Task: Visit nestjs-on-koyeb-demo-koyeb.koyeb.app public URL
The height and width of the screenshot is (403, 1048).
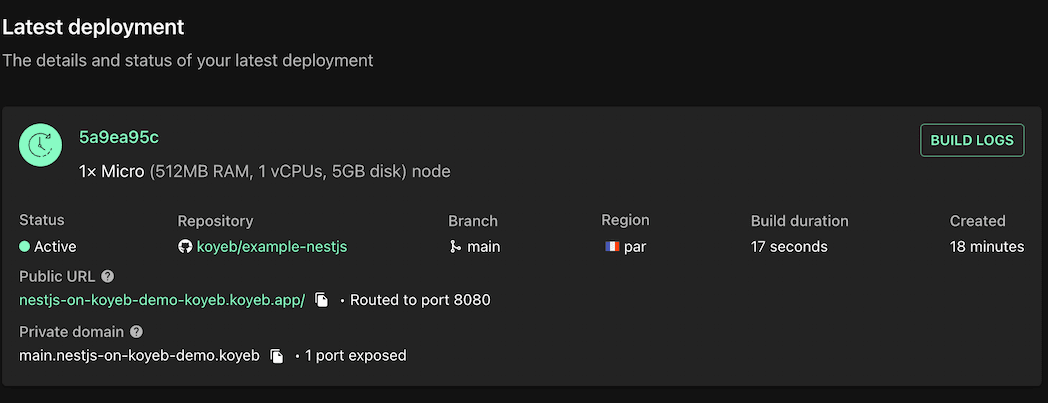Action: pyautogui.click(x=162, y=300)
